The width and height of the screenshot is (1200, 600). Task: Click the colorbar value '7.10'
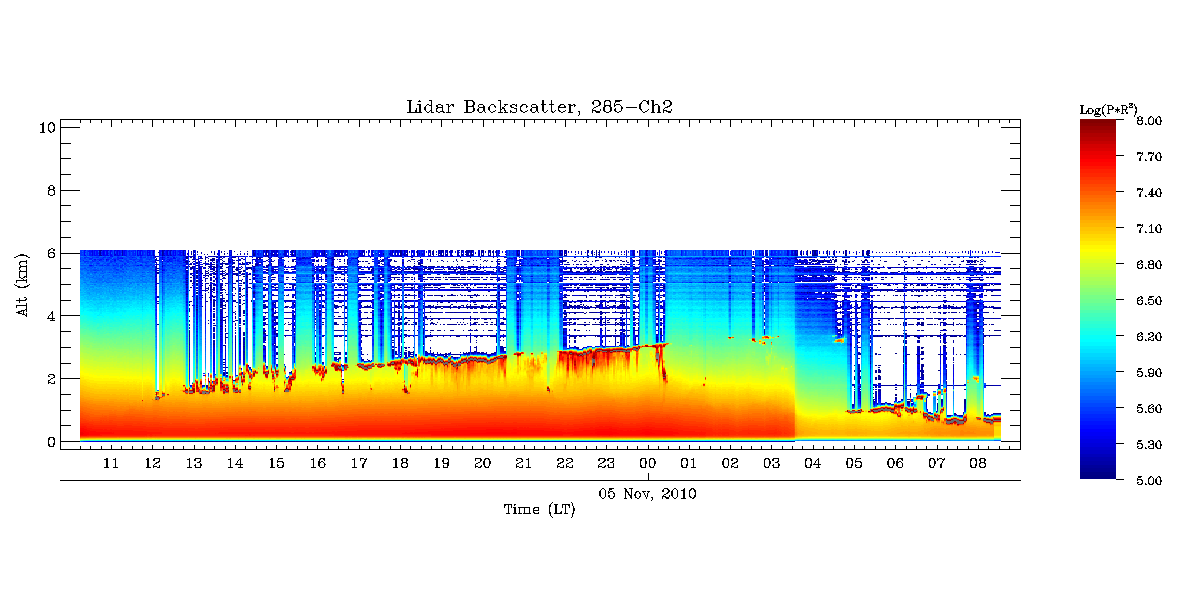pyautogui.click(x=1149, y=229)
